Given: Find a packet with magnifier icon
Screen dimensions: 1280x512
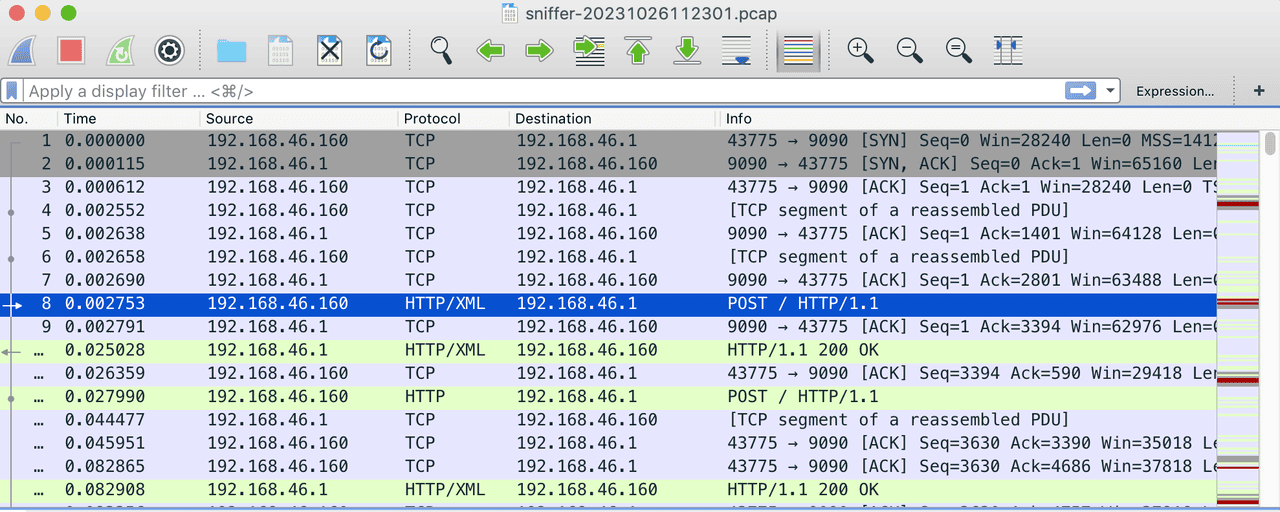Looking at the screenshot, I should [441, 50].
